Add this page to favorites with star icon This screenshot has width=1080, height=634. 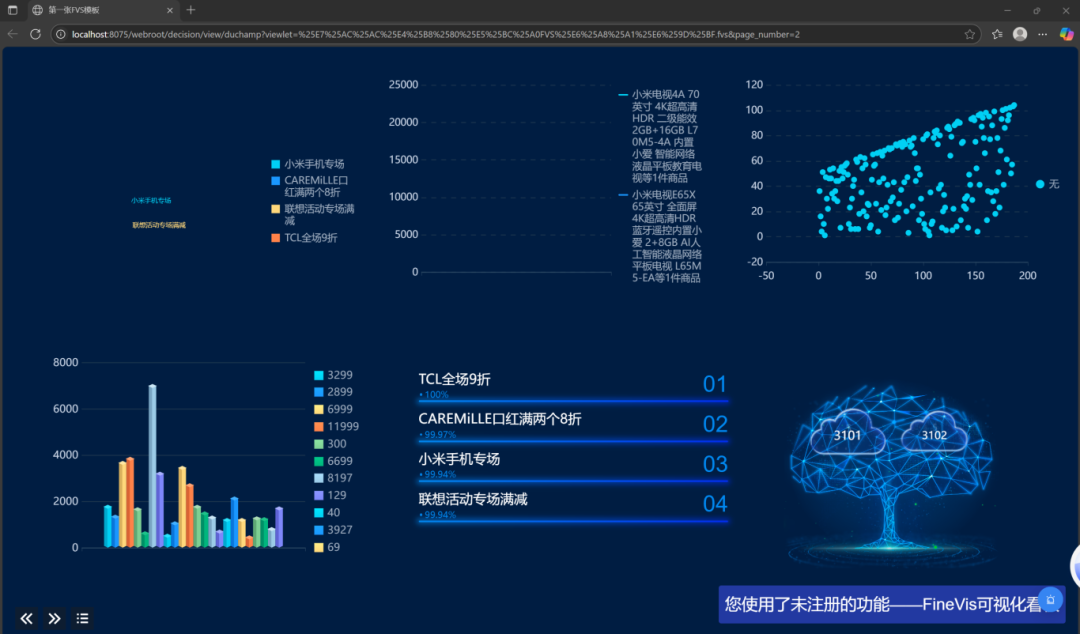969,34
